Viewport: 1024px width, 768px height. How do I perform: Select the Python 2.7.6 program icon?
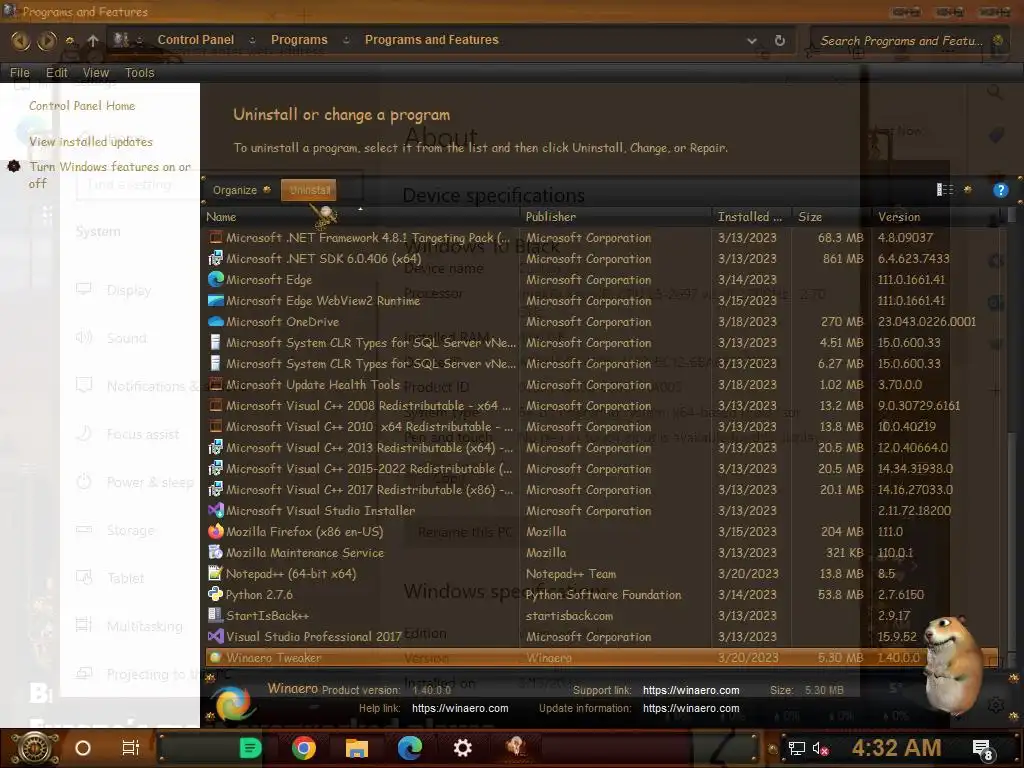tap(215, 594)
